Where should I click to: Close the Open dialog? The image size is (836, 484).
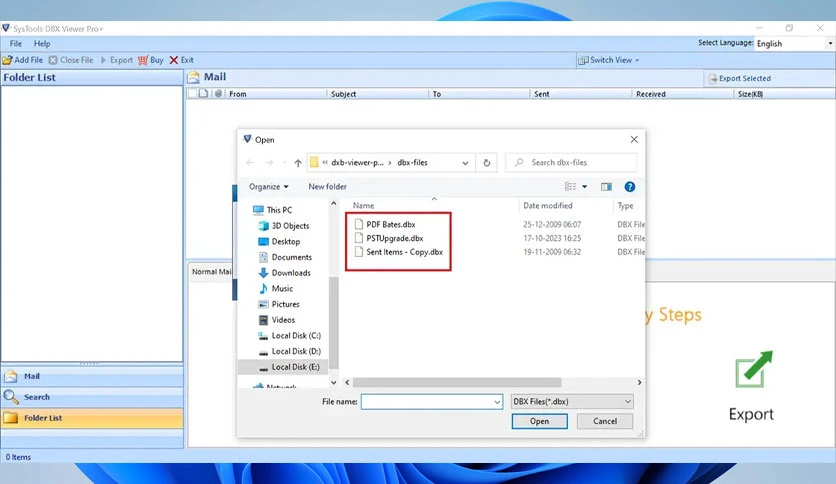(634, 140)
